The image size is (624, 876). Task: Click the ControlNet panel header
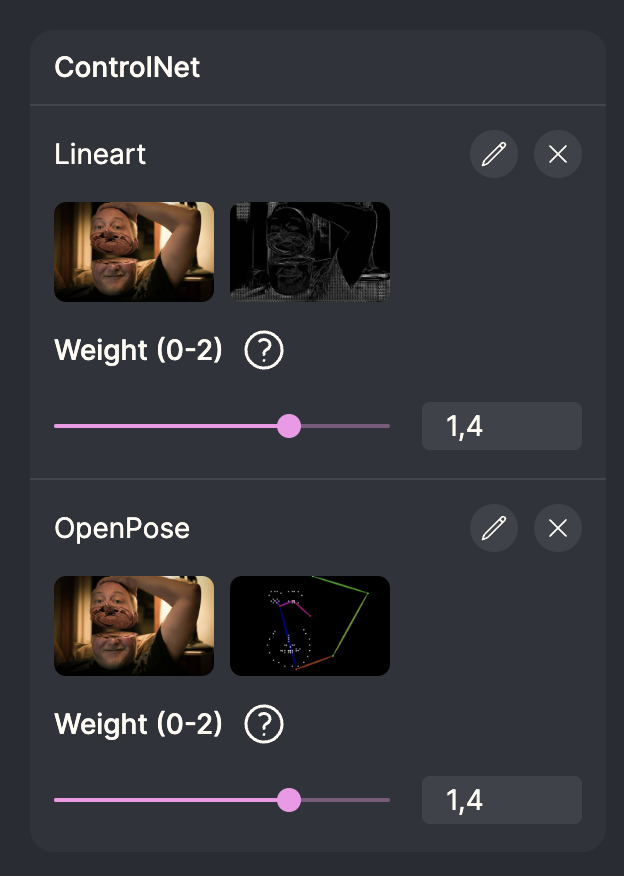[x=129, y=67]
